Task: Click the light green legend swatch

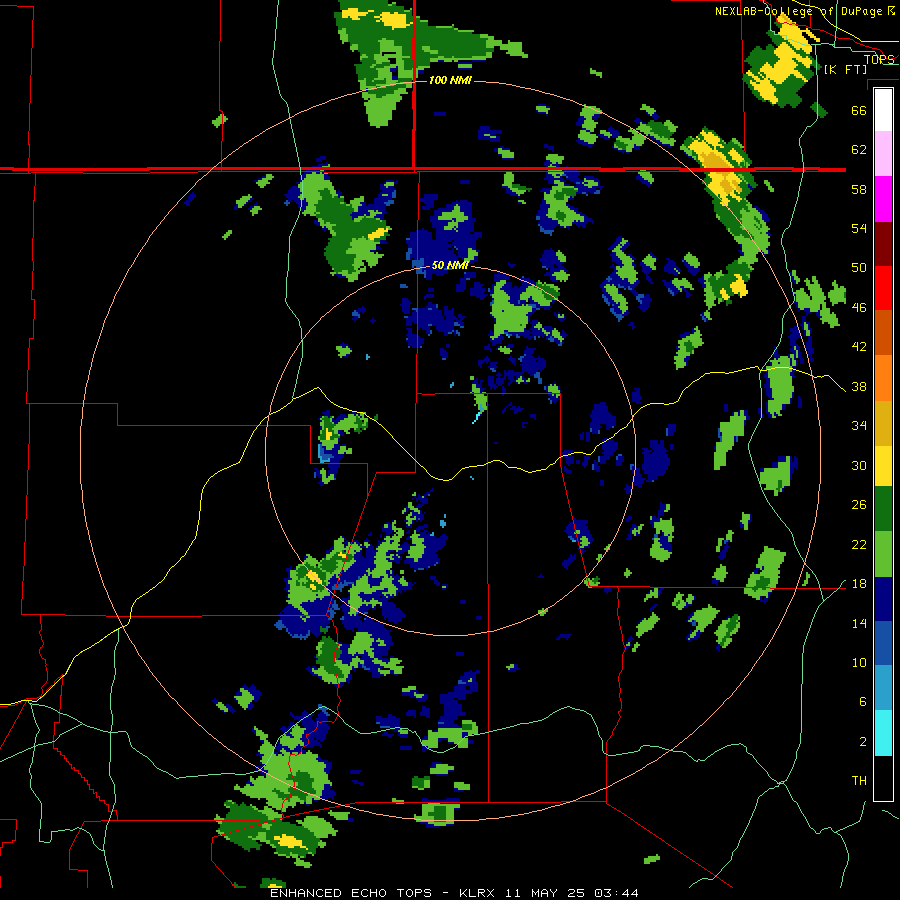Action: (x=883, y=554)
